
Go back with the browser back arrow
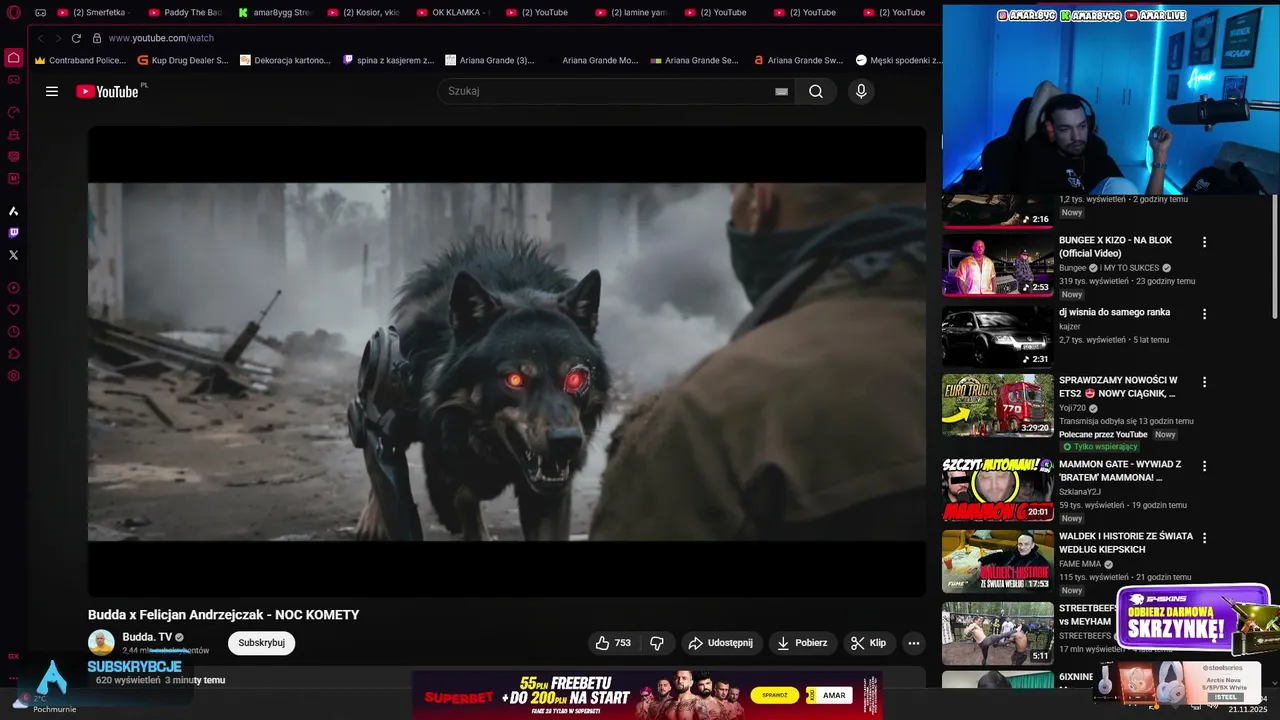(41, 38)
